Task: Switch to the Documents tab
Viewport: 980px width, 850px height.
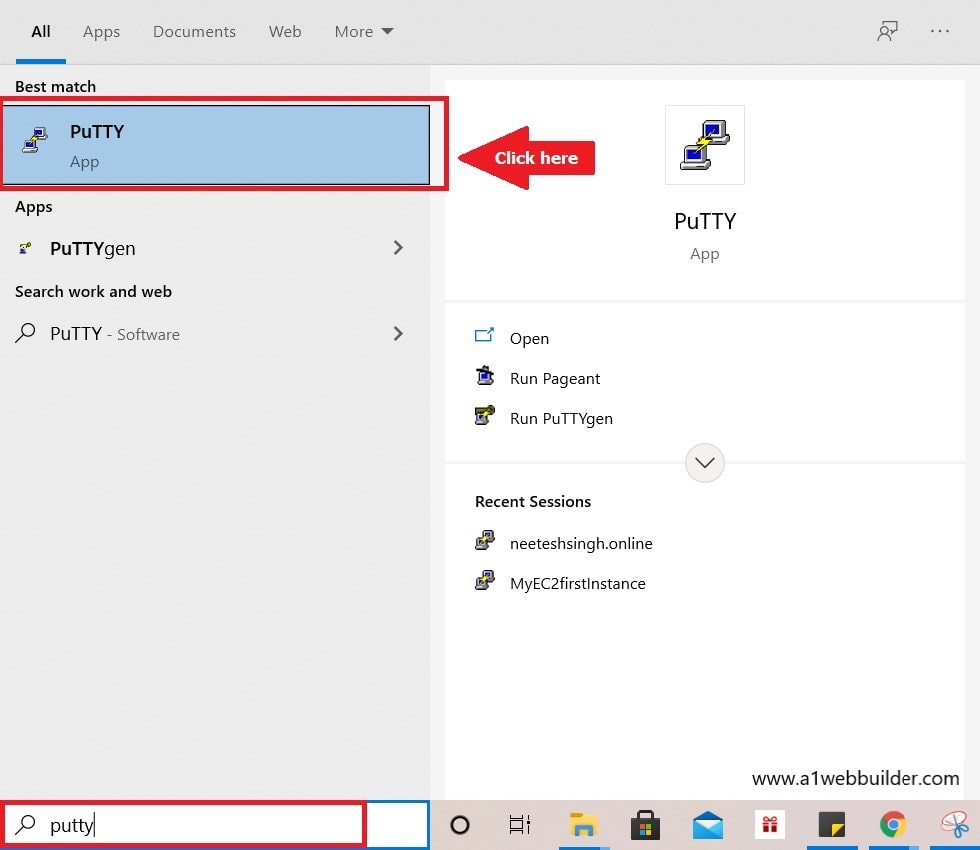Action: click(x=194, y=31)
